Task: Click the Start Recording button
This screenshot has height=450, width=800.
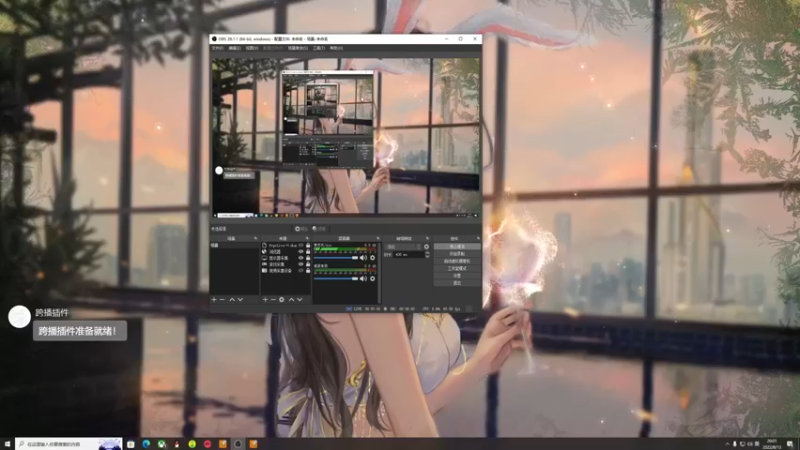Action: click(x=457, y=254)
